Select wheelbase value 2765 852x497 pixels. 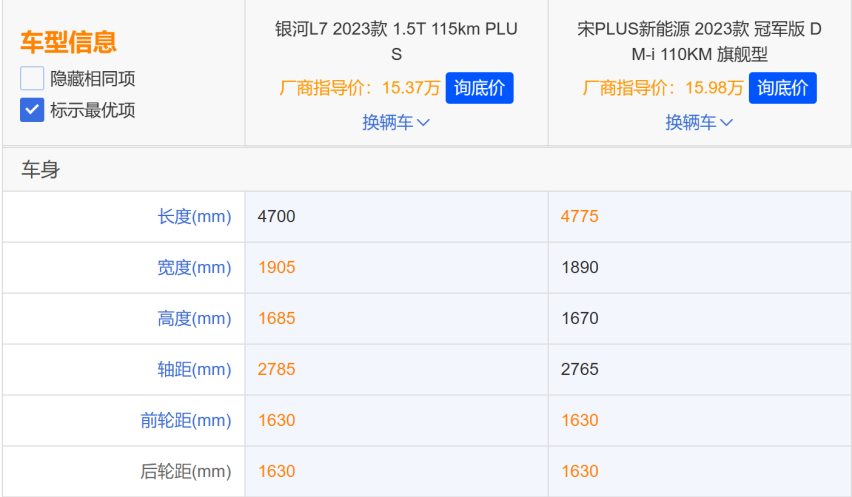[580, 369]
